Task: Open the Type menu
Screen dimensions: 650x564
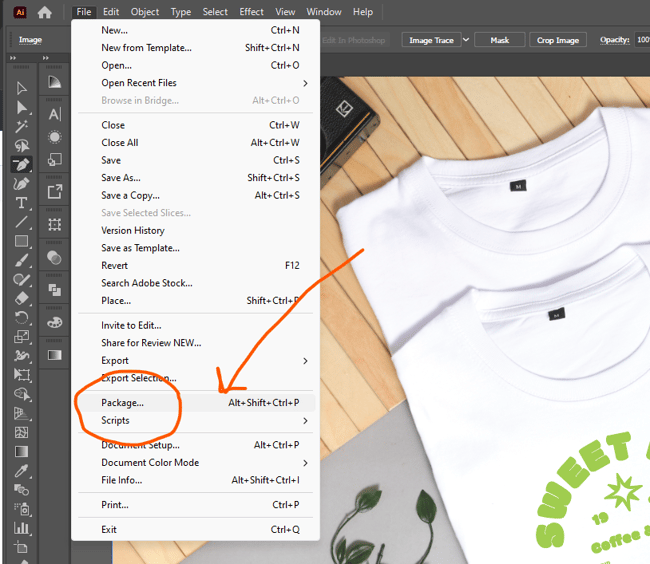Action: [181, 12]
